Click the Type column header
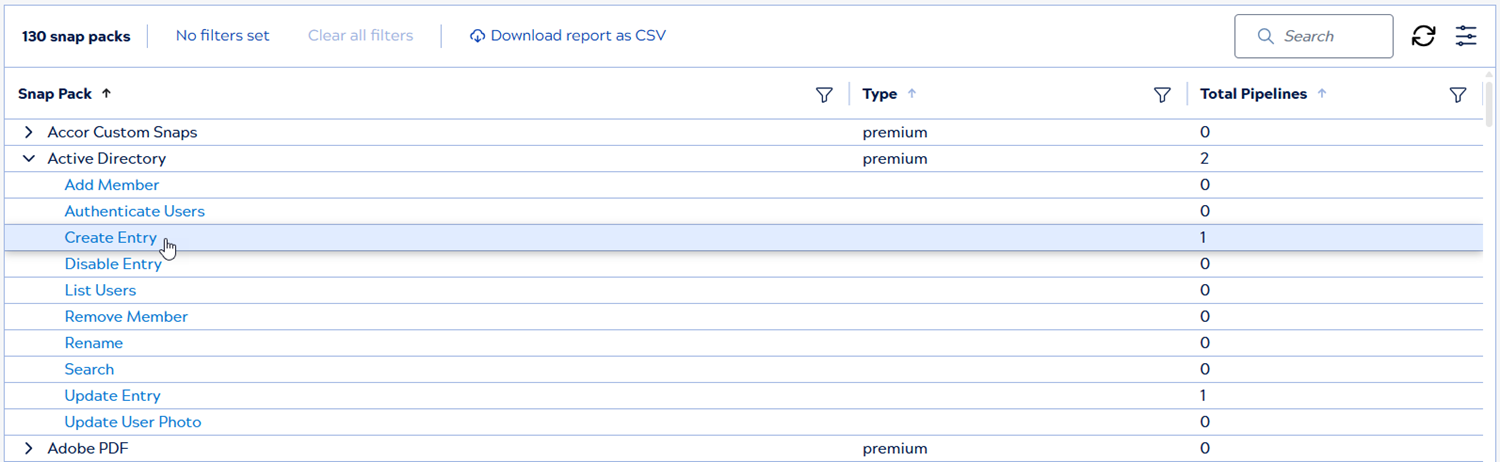The image size is (1500, 462). (x=880, y=94)
